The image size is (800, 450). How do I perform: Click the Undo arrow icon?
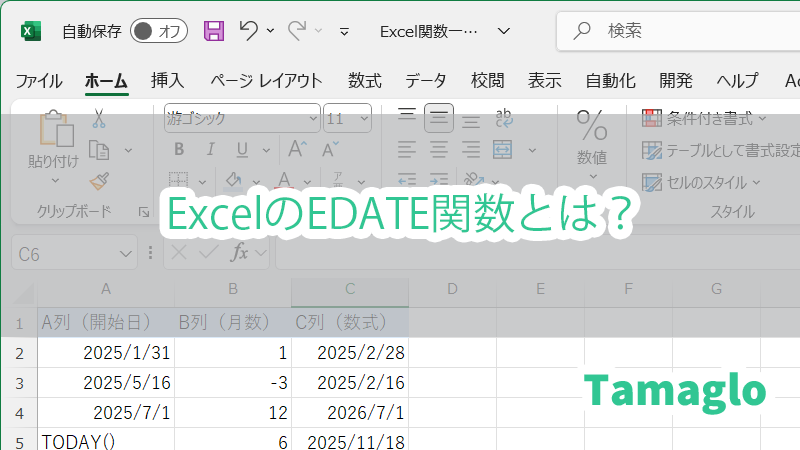point(250,31)
